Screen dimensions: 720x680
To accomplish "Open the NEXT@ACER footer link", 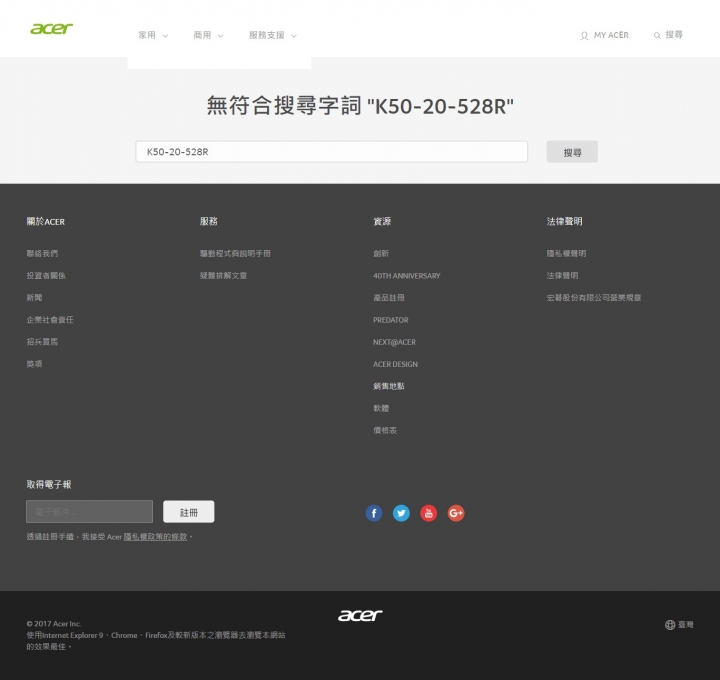I will pyautogui.click(x=394, y=342).
